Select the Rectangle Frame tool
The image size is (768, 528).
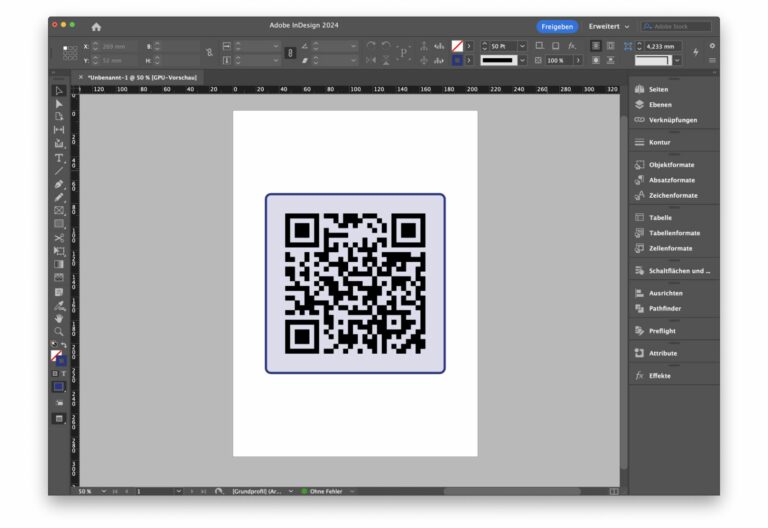point(59,211)
